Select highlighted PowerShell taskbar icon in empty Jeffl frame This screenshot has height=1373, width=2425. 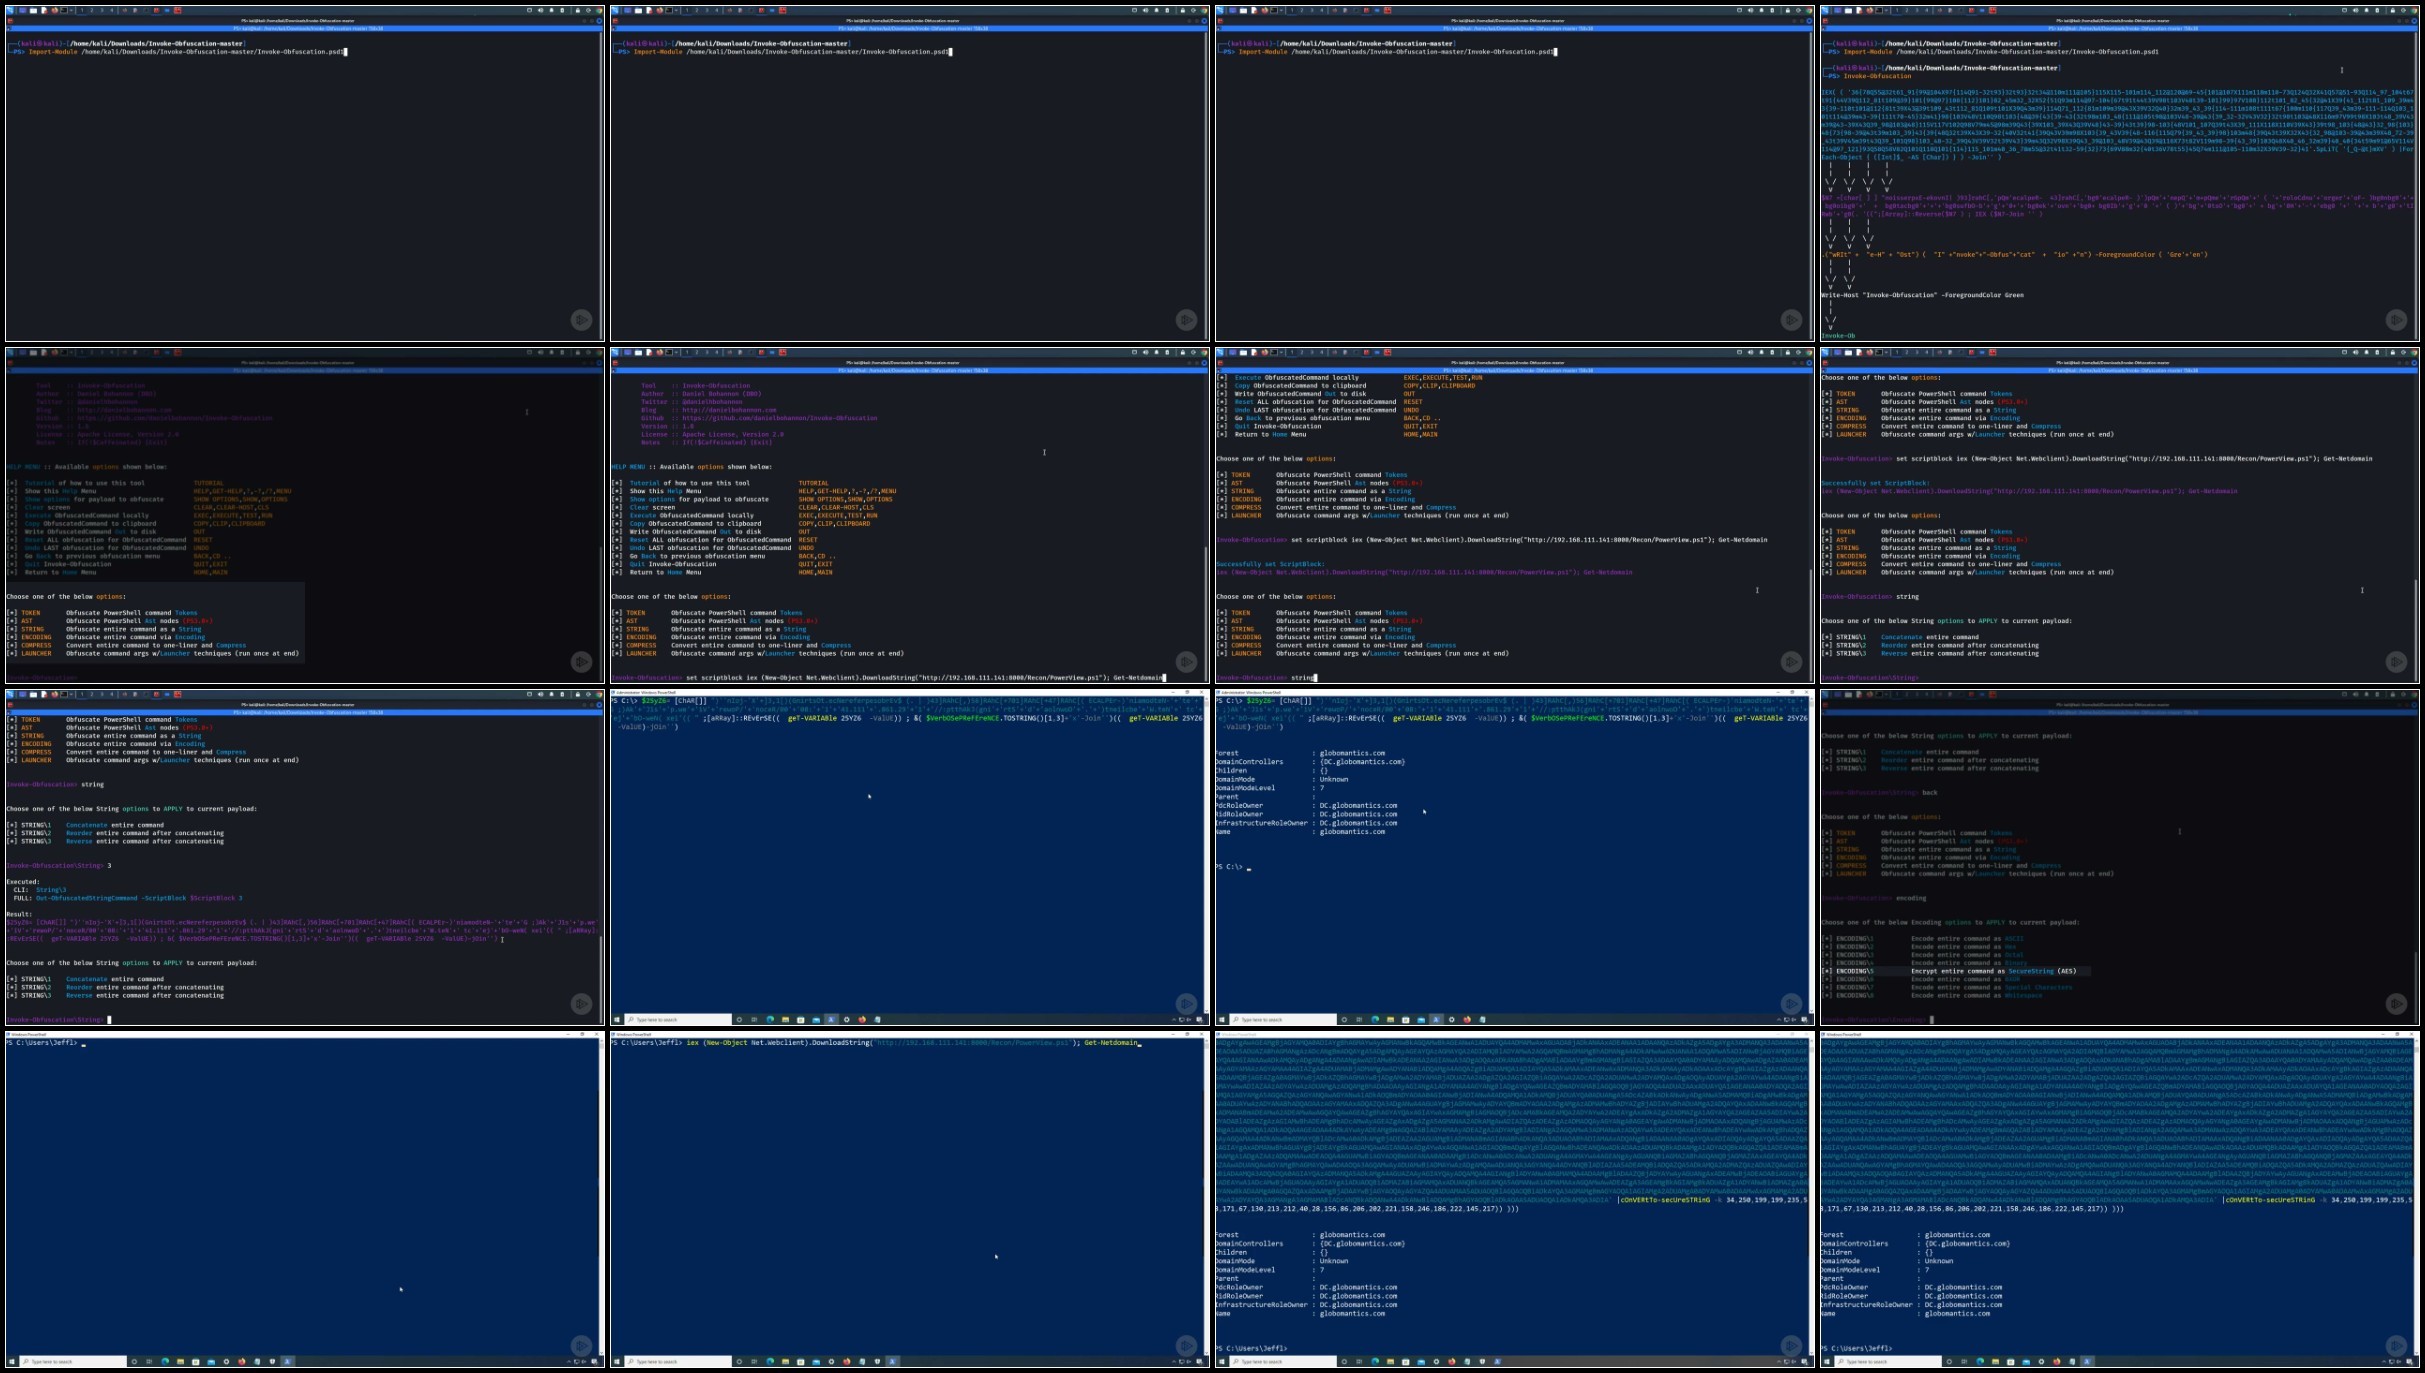pyautogui.click(x=287, y=1361)
